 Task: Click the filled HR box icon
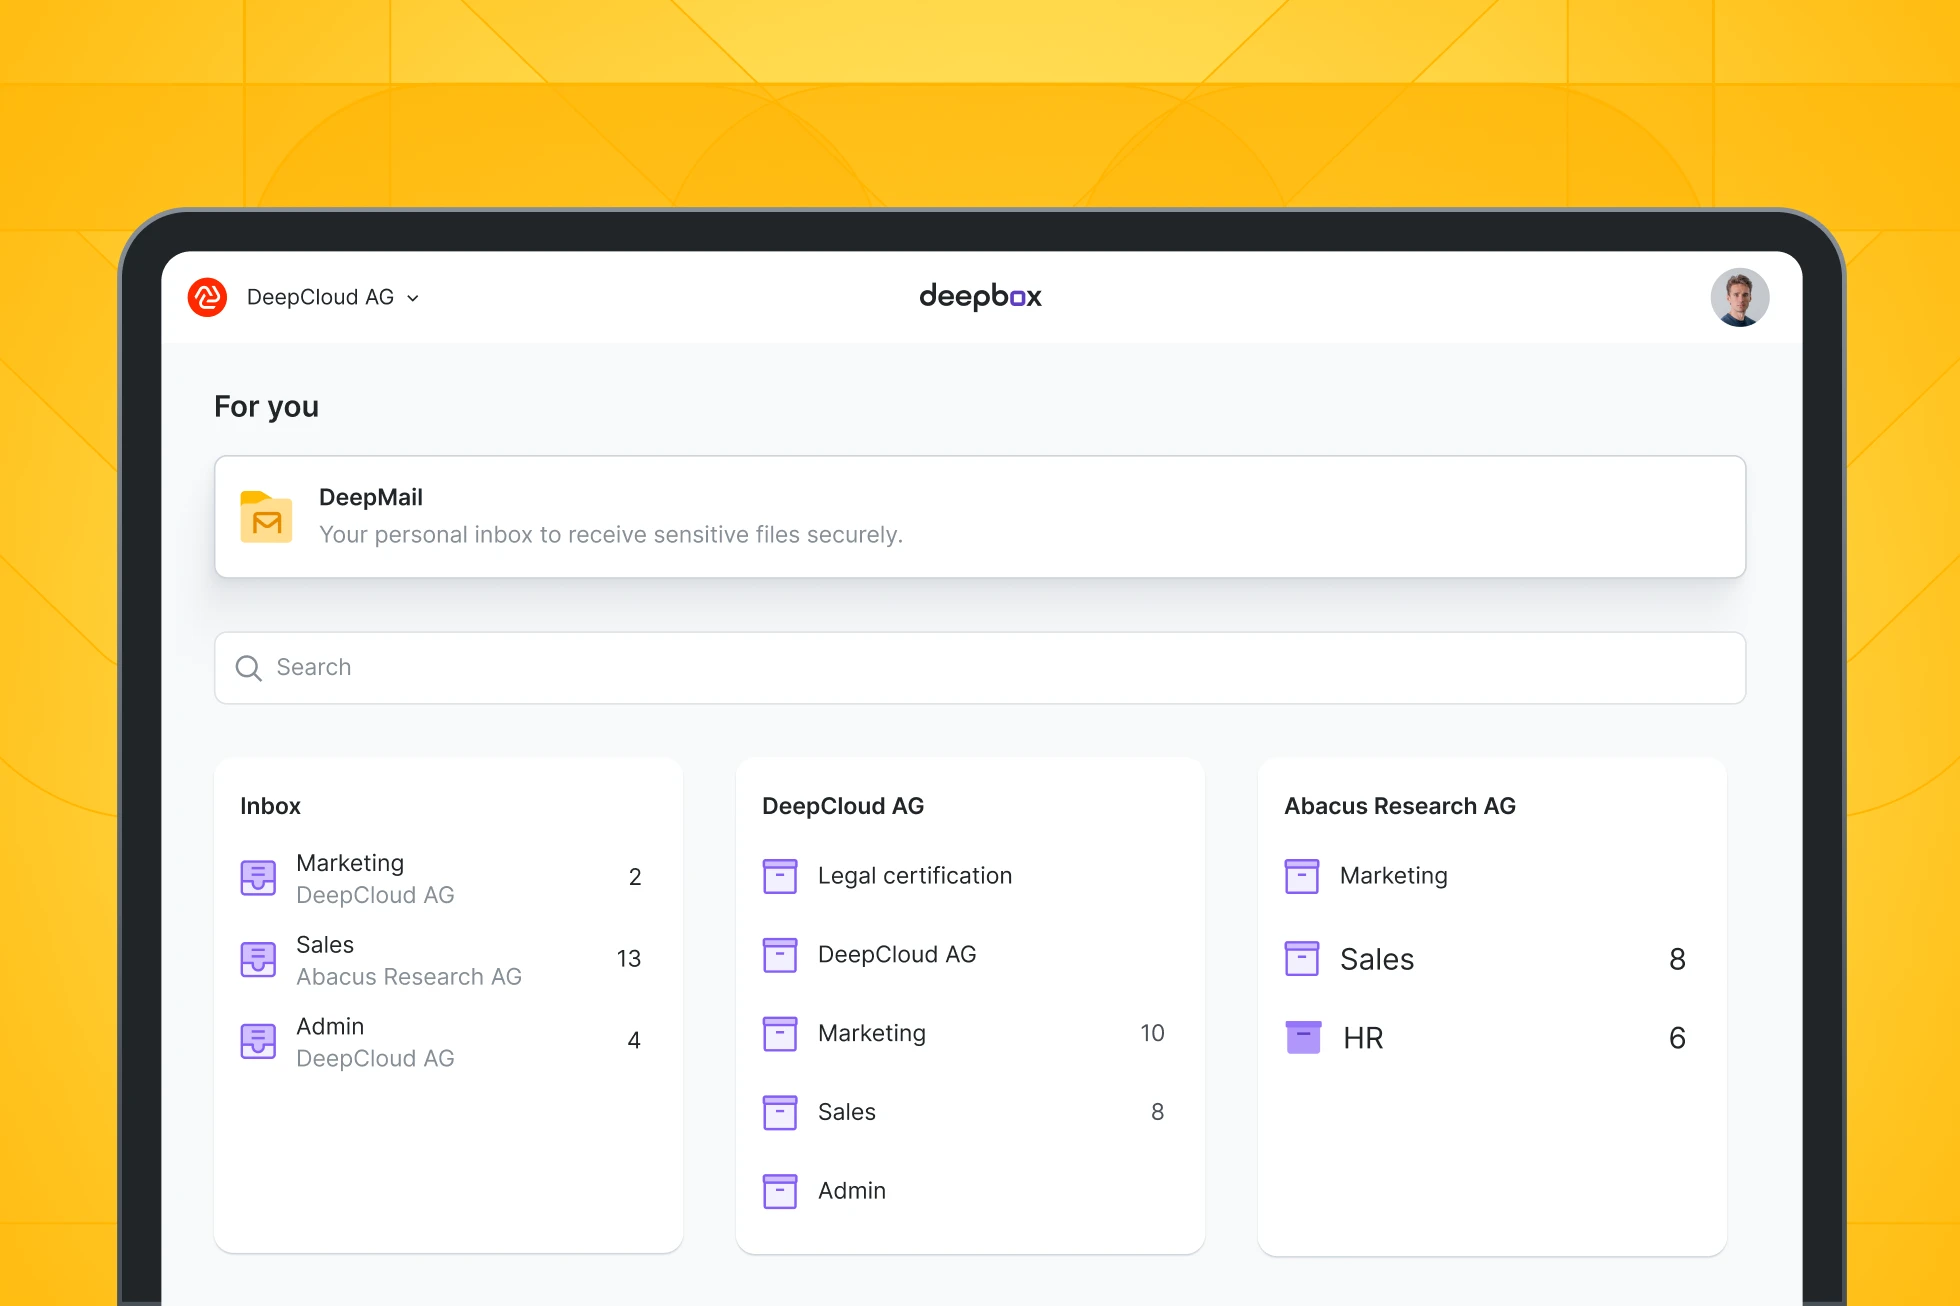point(1303,1038)
